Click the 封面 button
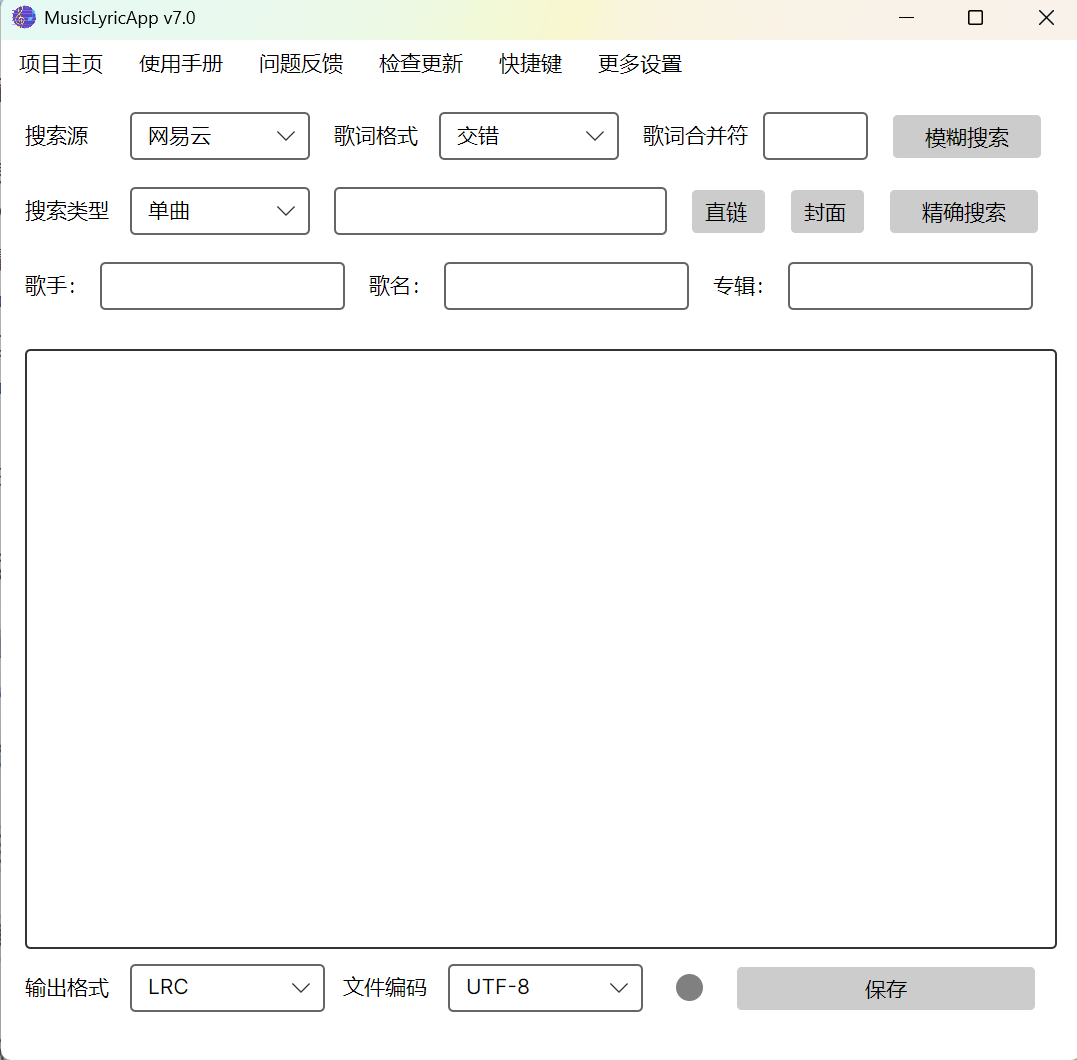Image resolution: width=1077 pixels, height=1060 pixels. (x=827, y=212)
